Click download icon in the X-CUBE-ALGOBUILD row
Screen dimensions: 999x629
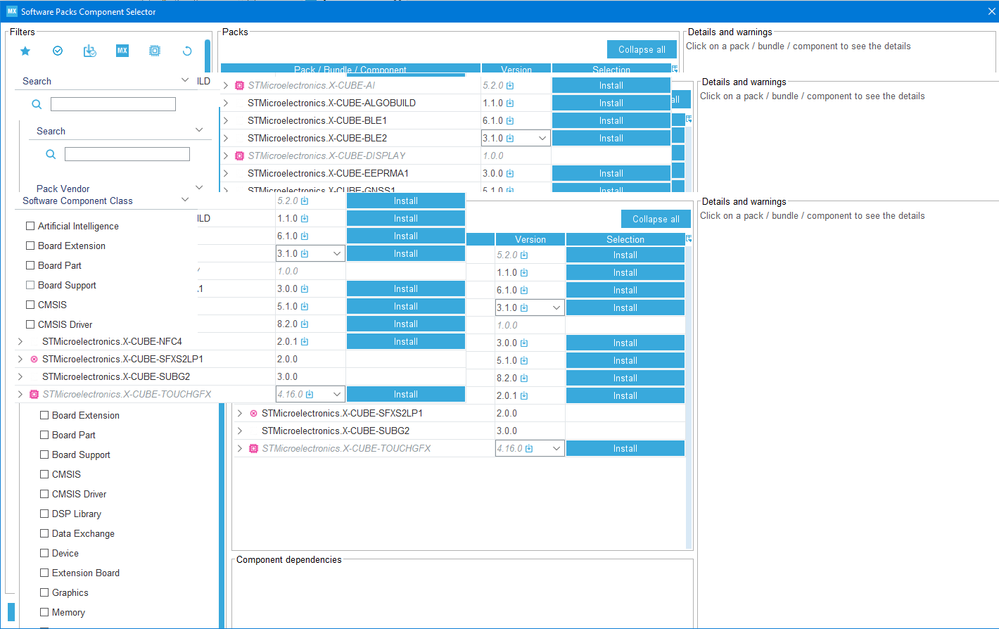(510, 103)
